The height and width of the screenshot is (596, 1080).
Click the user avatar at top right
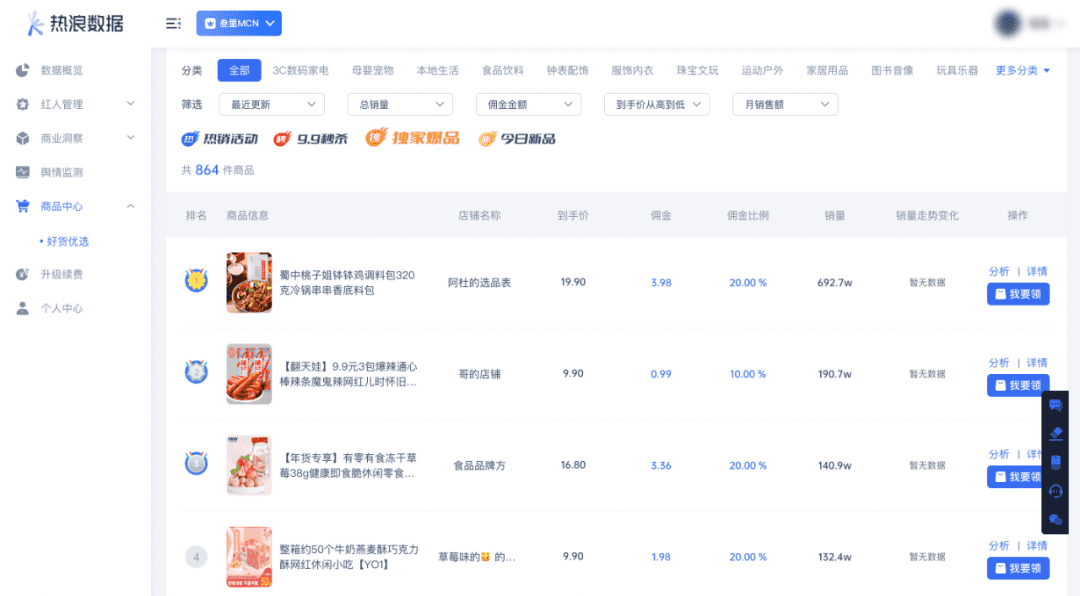coord(1008,23)
